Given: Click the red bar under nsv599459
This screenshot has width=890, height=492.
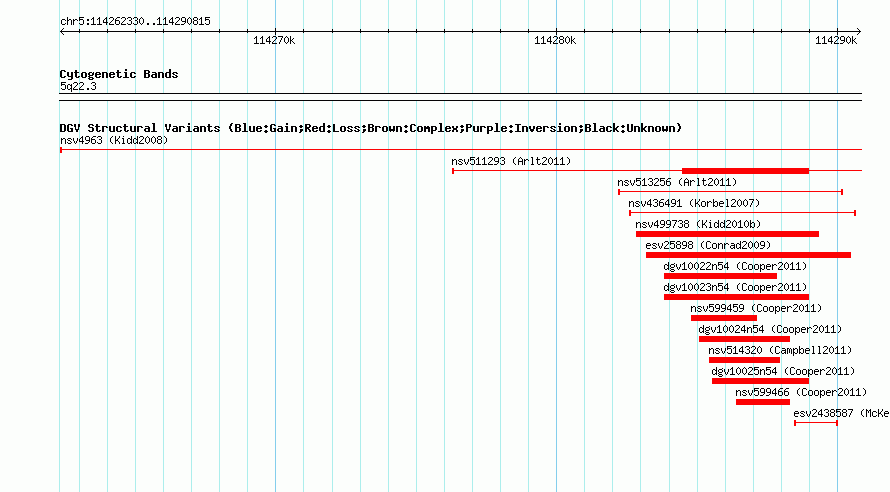Looking at the screenshot, I should pos(724,318).
